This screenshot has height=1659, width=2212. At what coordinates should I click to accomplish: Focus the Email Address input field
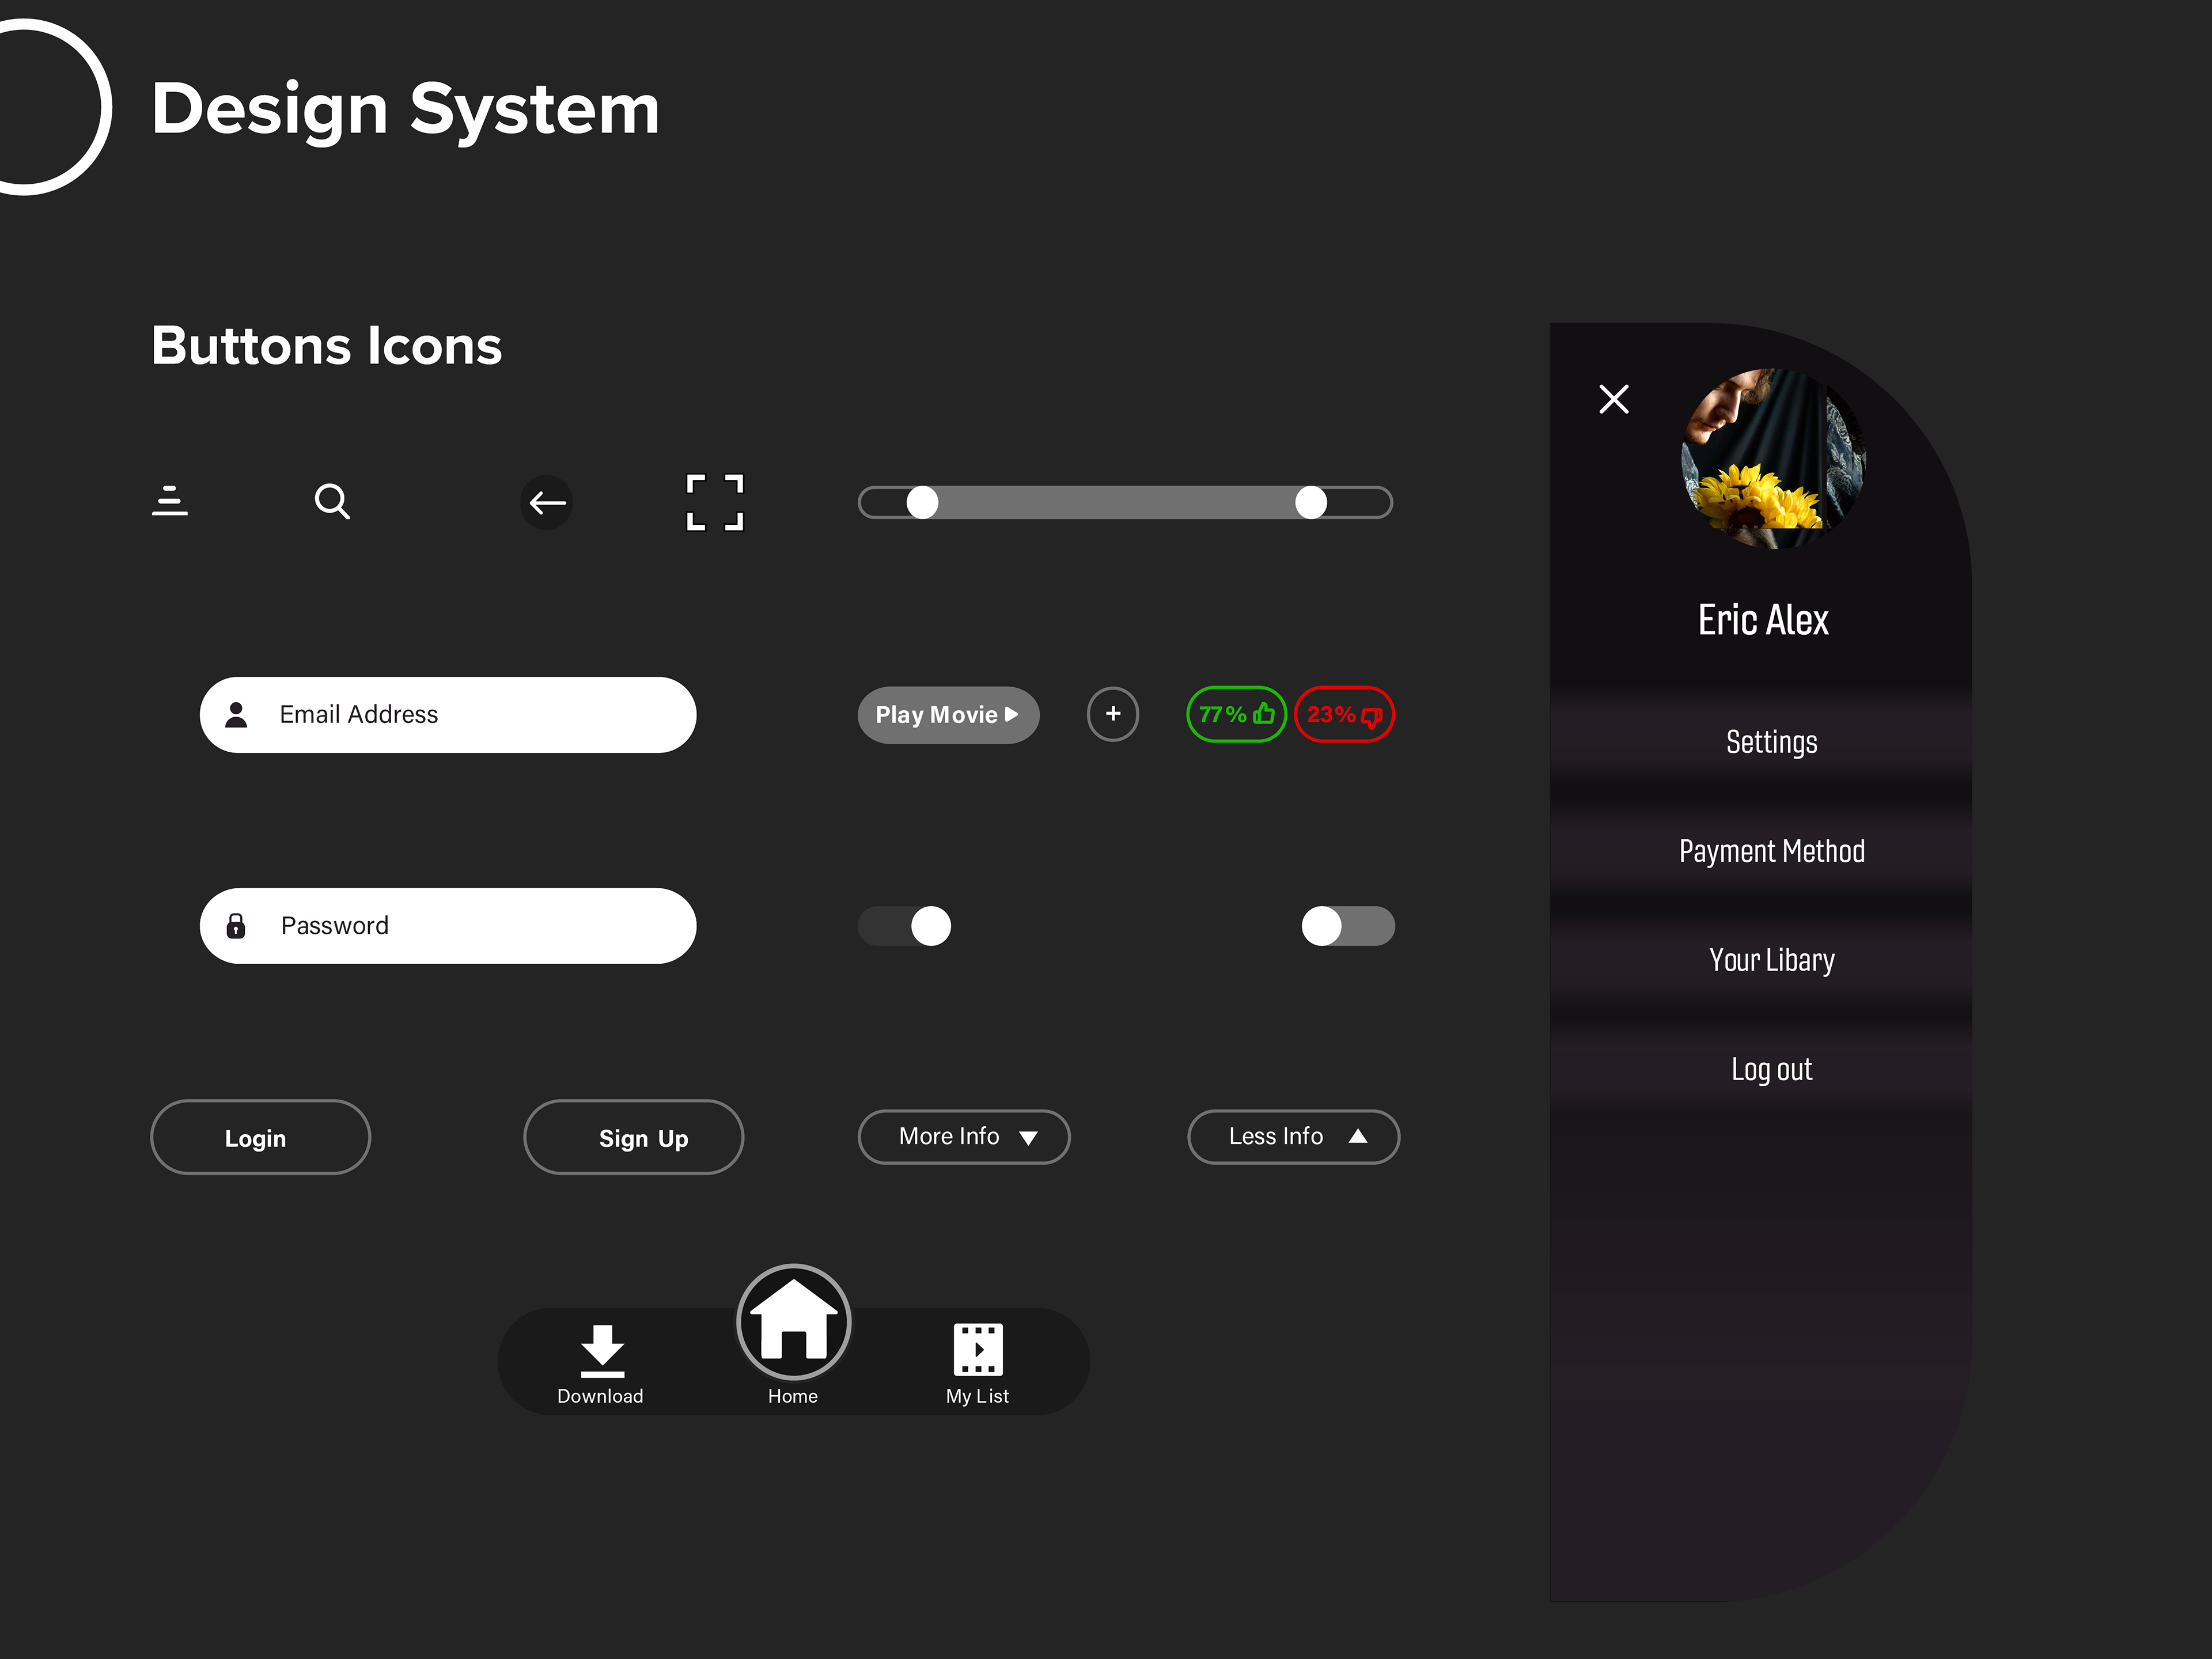(448, 715)
